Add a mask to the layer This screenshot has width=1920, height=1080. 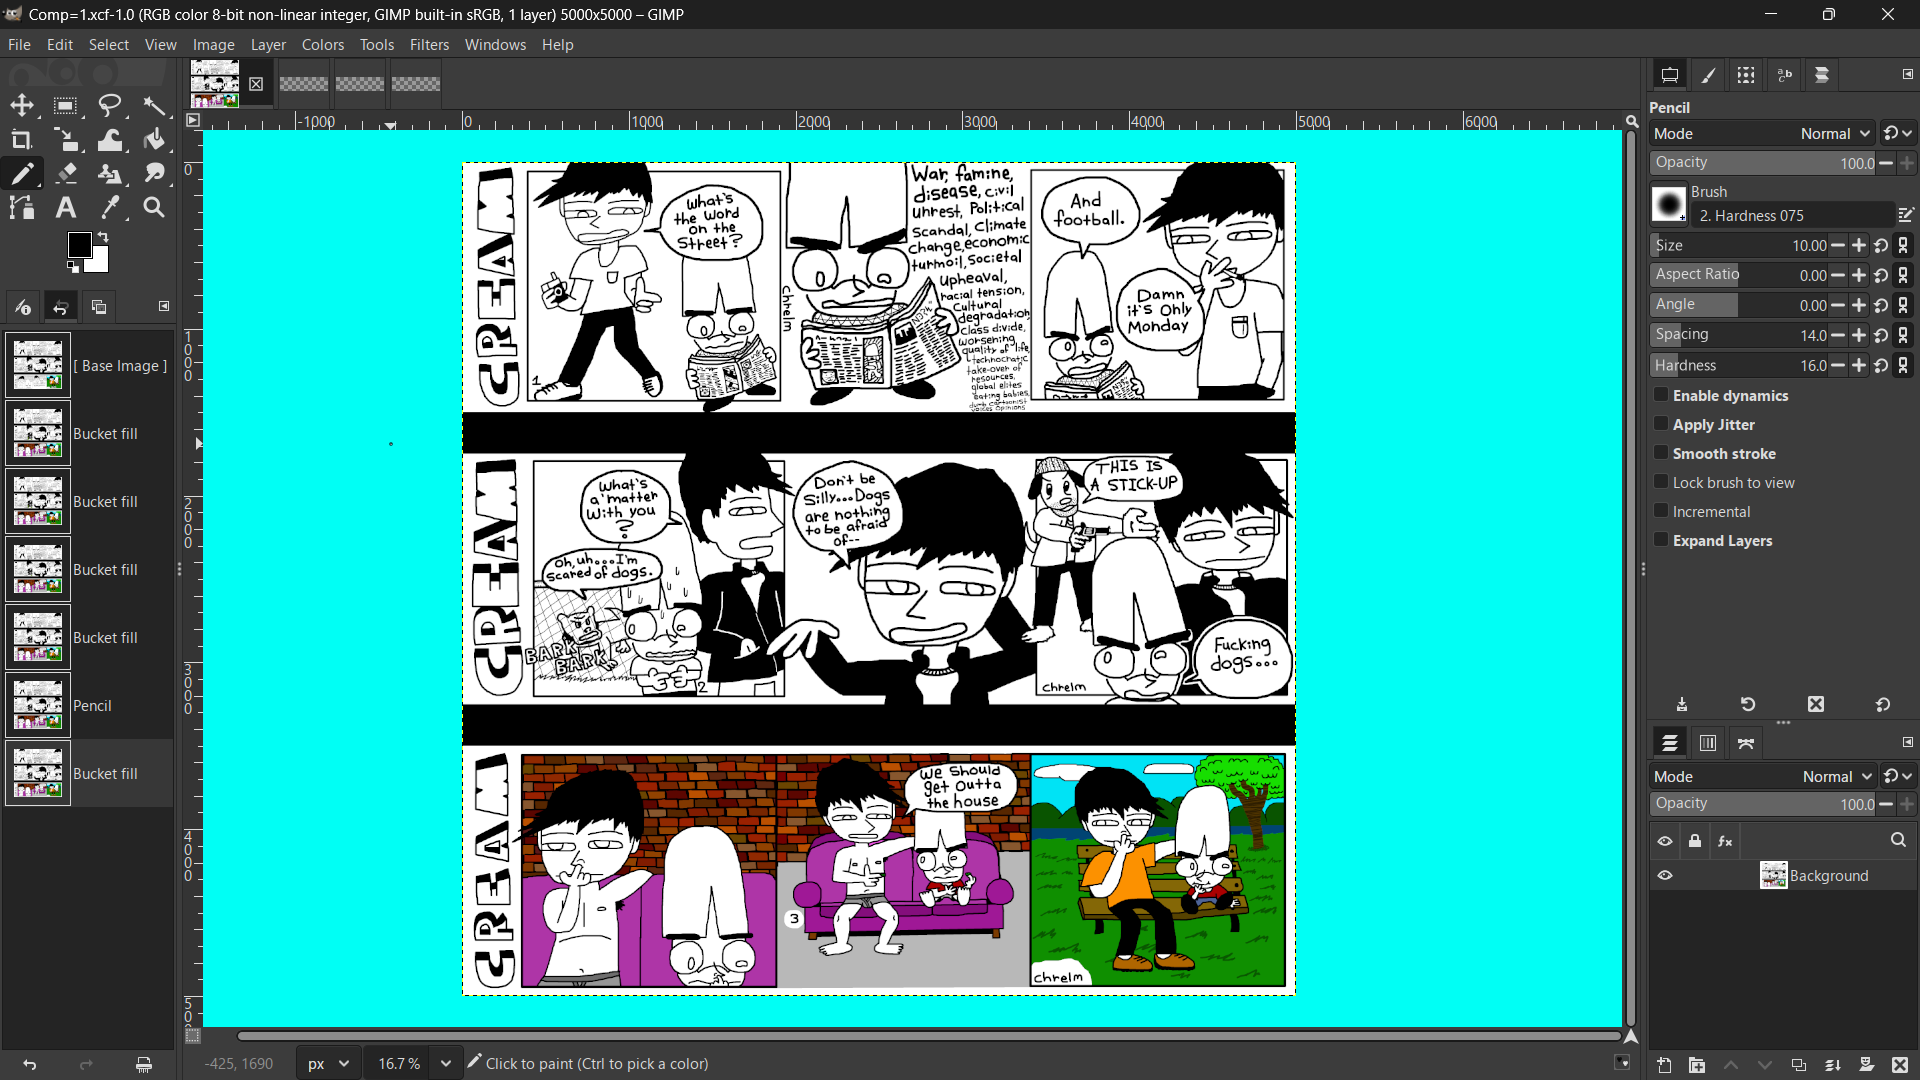(1866, 1065)
